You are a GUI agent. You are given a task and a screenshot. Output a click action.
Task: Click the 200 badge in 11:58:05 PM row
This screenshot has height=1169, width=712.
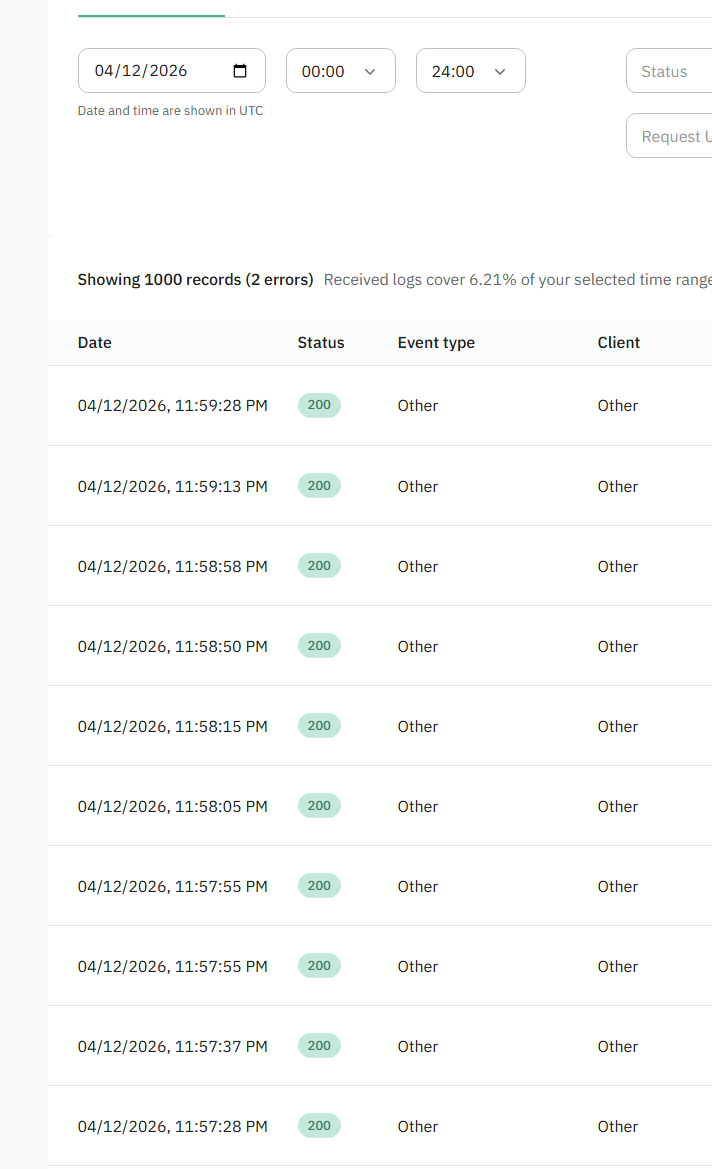click(319, 805)
